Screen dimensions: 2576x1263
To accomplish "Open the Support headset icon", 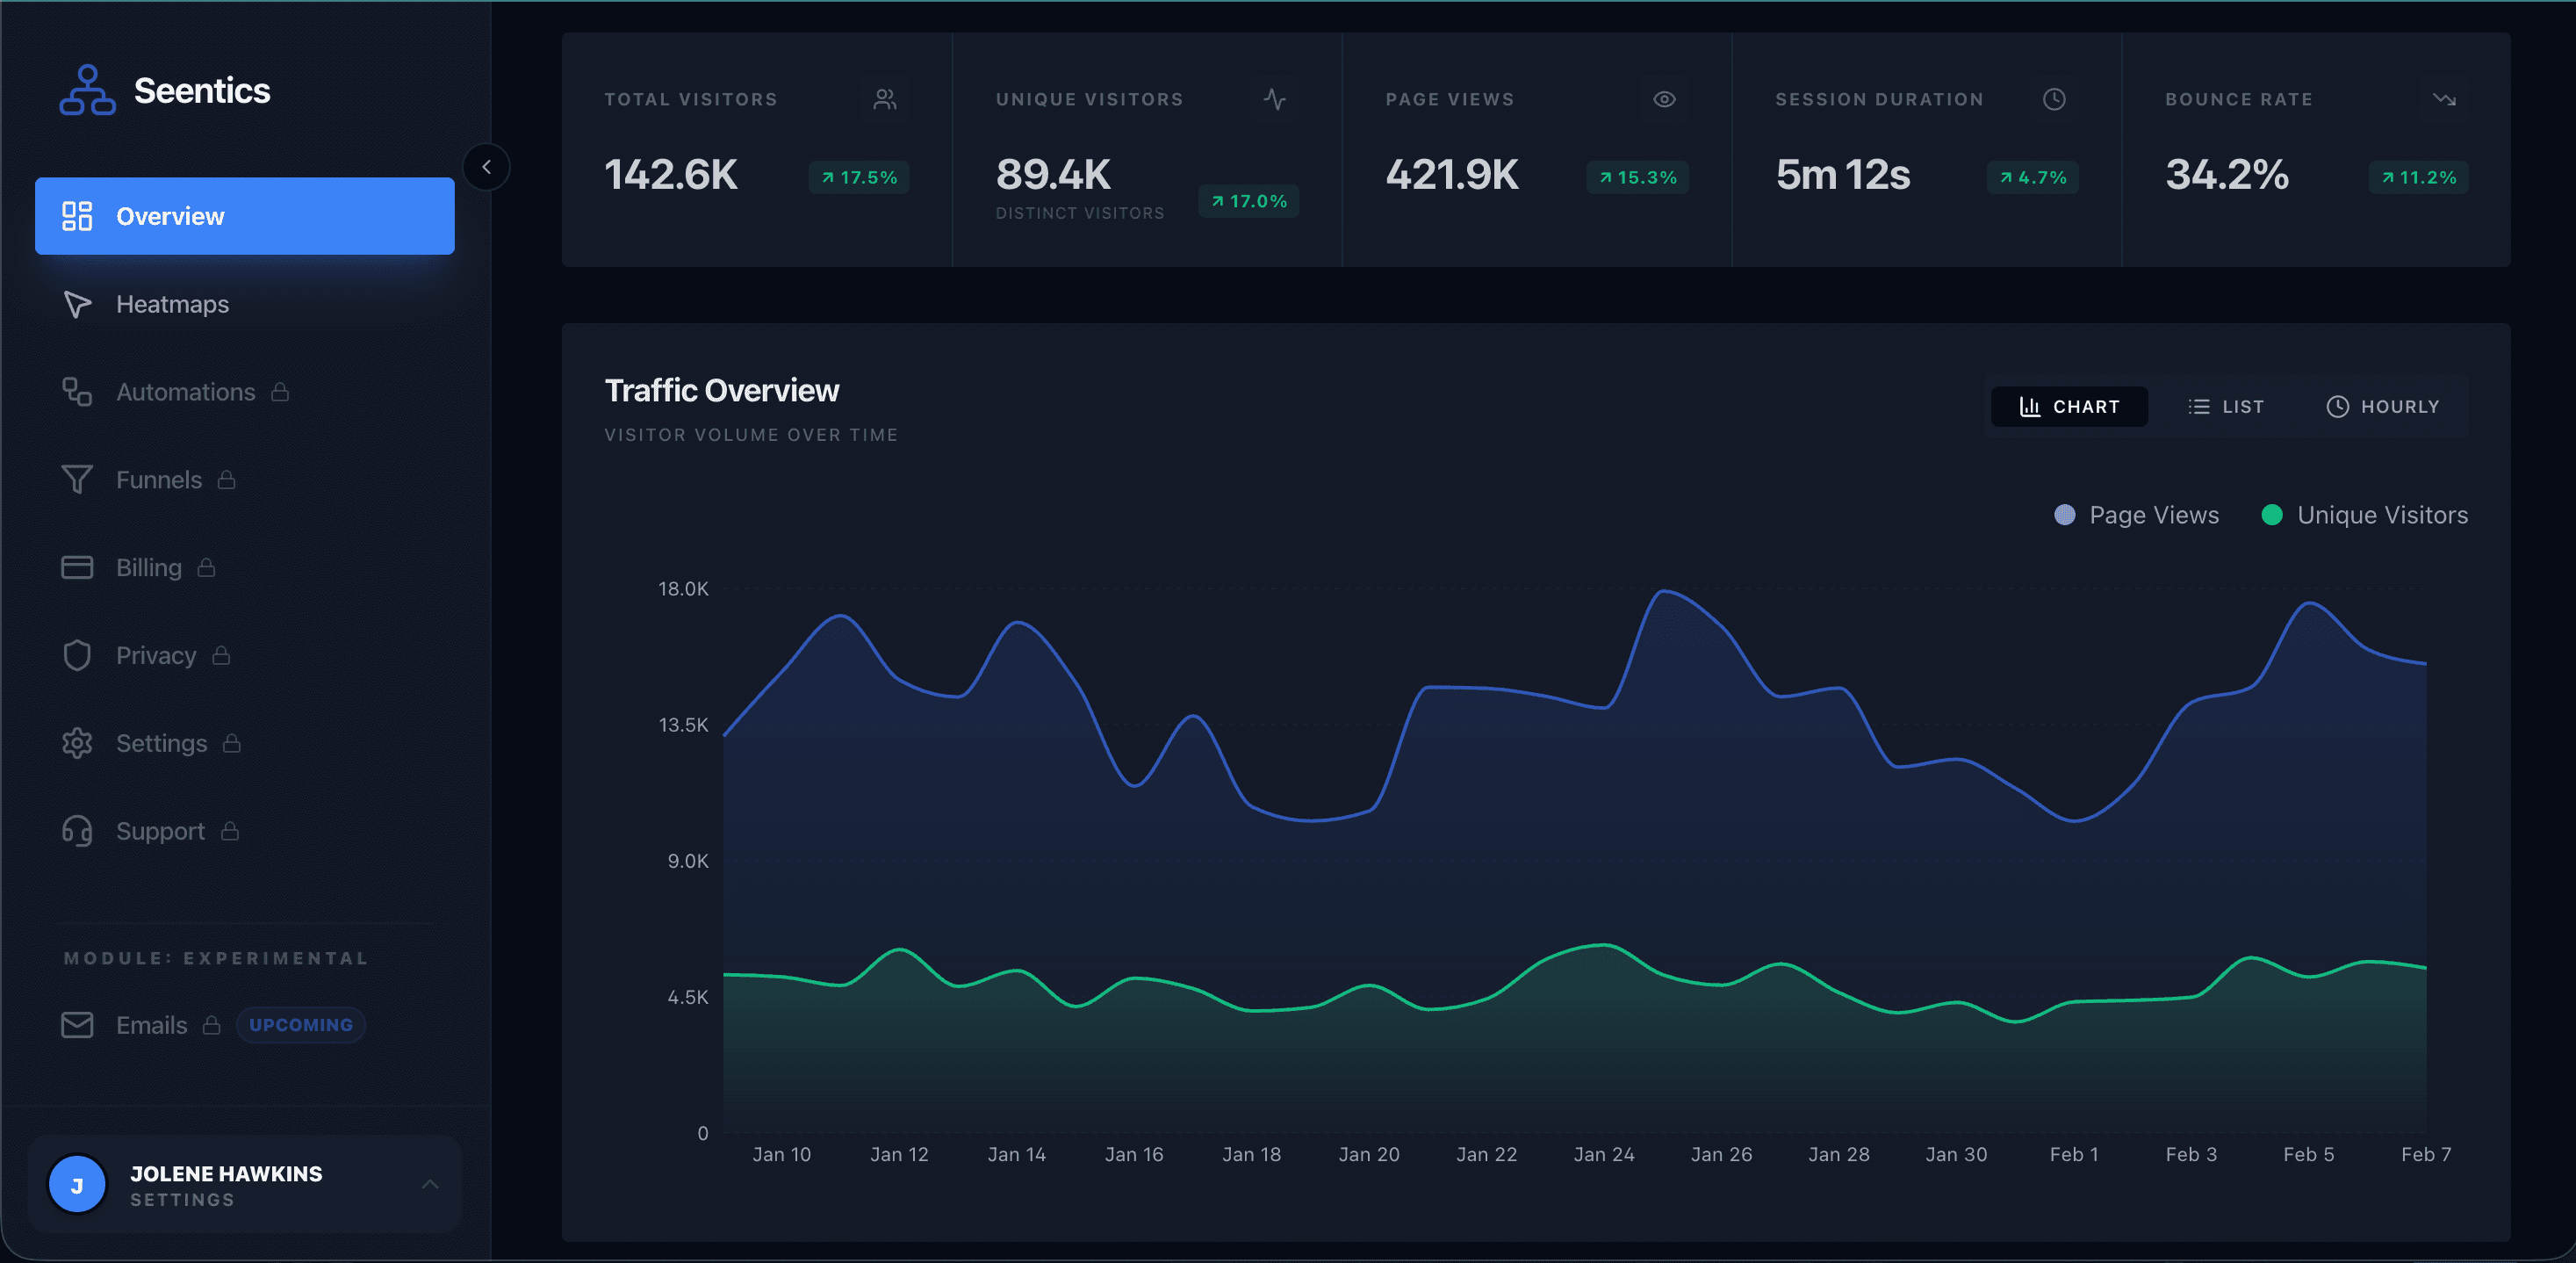I will click(77, 831).
